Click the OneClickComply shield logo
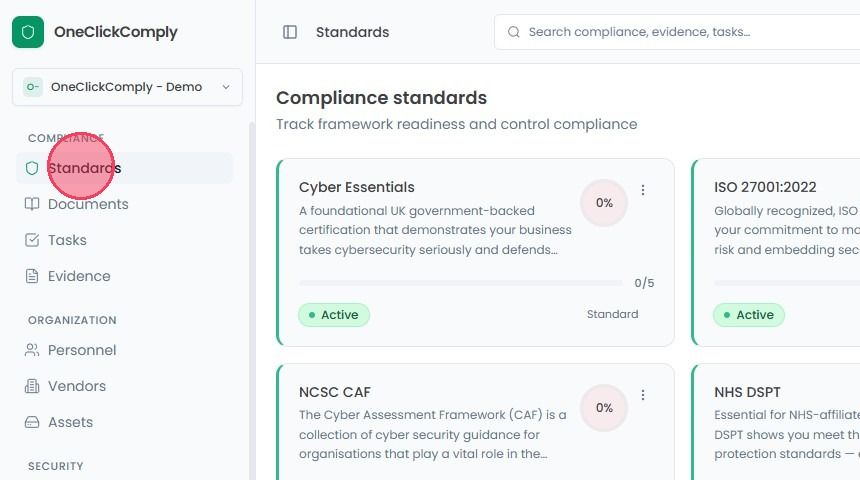The width and height of the screenshot is (860, 480). coord(28,32)
